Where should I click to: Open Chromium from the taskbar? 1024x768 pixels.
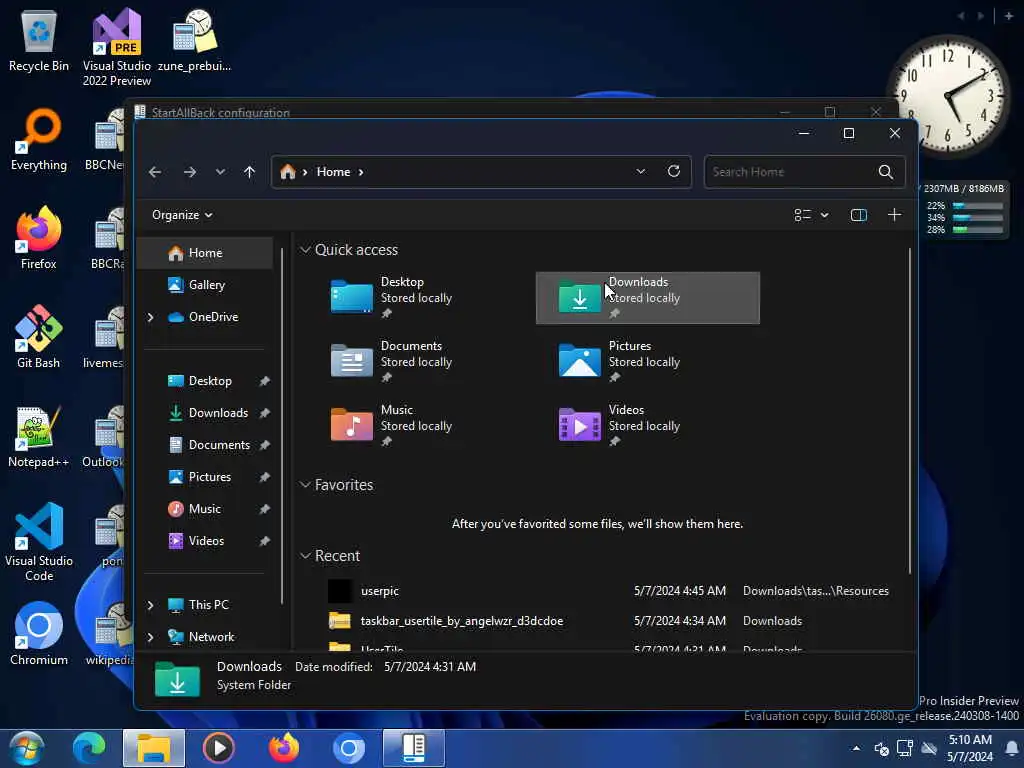coord(349,748)
